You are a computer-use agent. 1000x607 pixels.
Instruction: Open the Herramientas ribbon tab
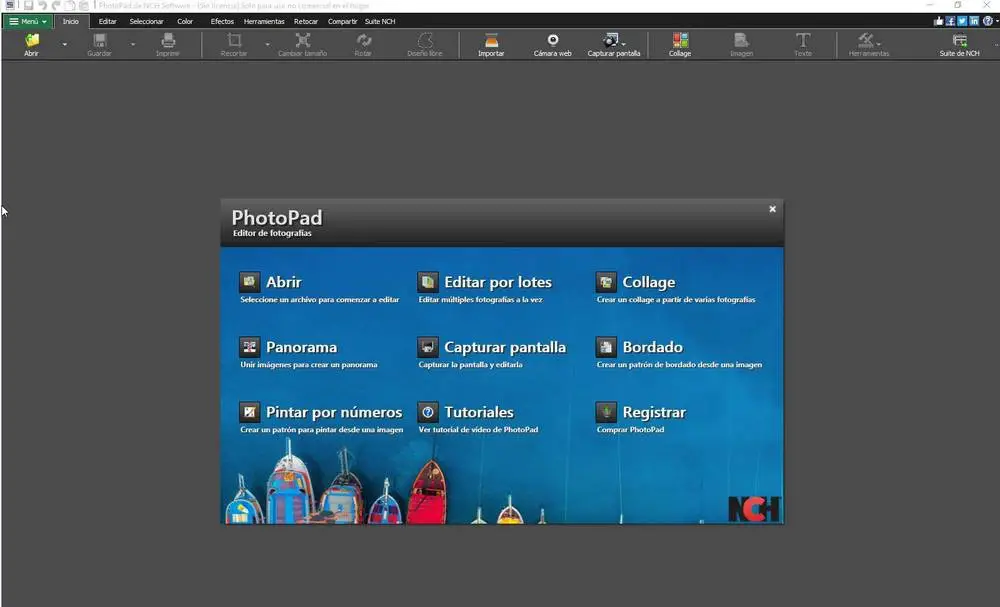(x=264, y=21)
